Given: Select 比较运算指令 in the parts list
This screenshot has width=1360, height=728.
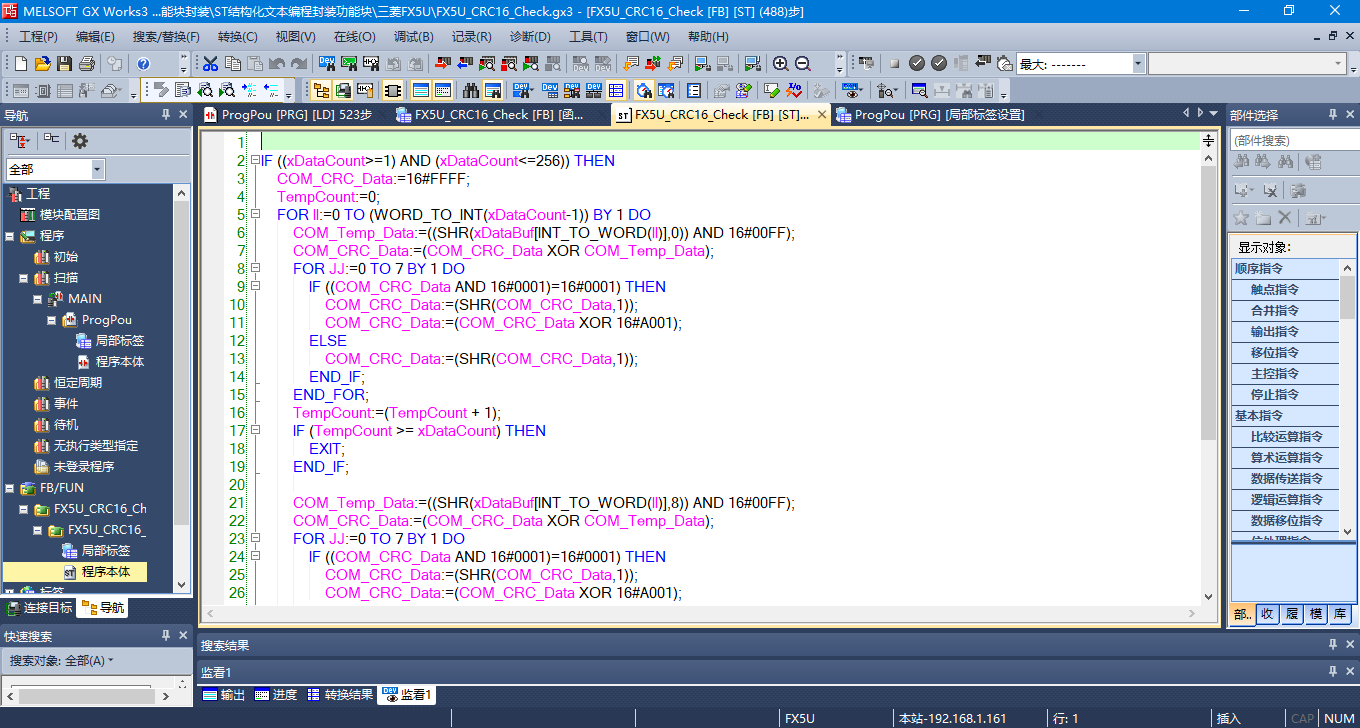Looking at the screenshot, I should click(1286, 437).
